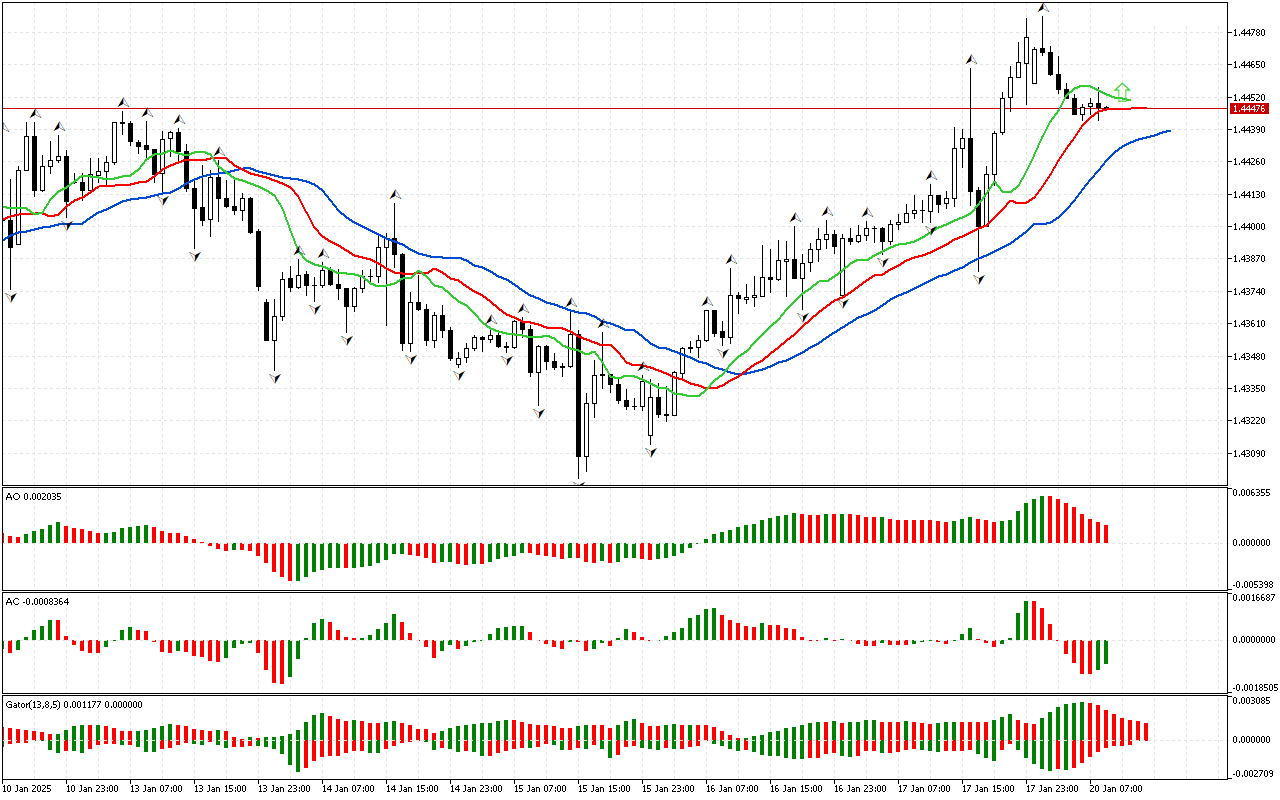Image resolution: width=1280 pixels, height=800 pixels.
Task: Click the 1.44650 price scale label
Action: click(x=1249, y=65)
